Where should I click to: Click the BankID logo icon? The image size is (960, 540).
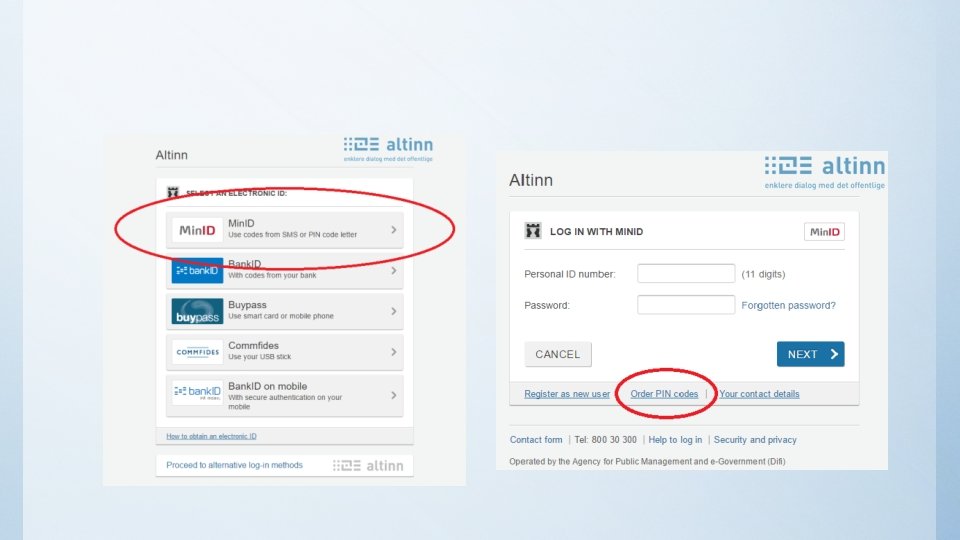[x=197, y=271]
